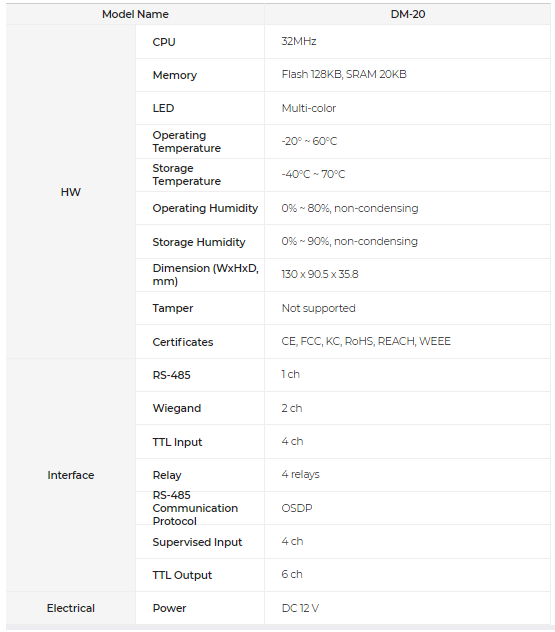This screenshot has width=555, height=632.
Task: Click the Certificates value list
Action: coord(366,341)
